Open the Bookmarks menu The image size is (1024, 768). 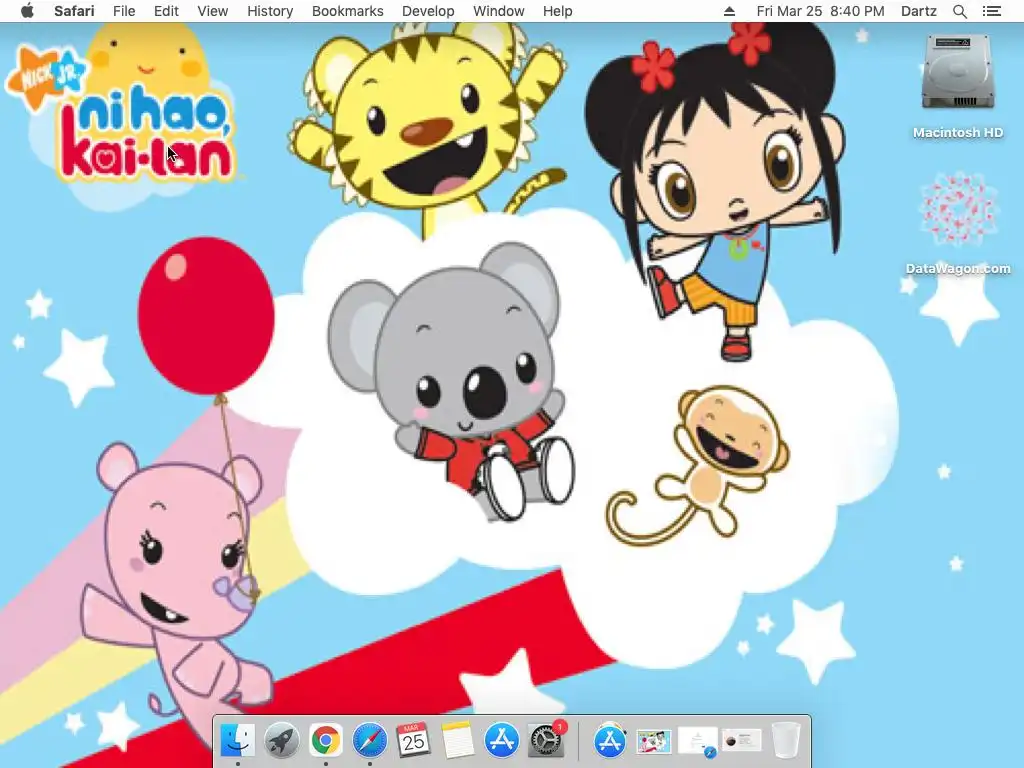click(347, 11)
